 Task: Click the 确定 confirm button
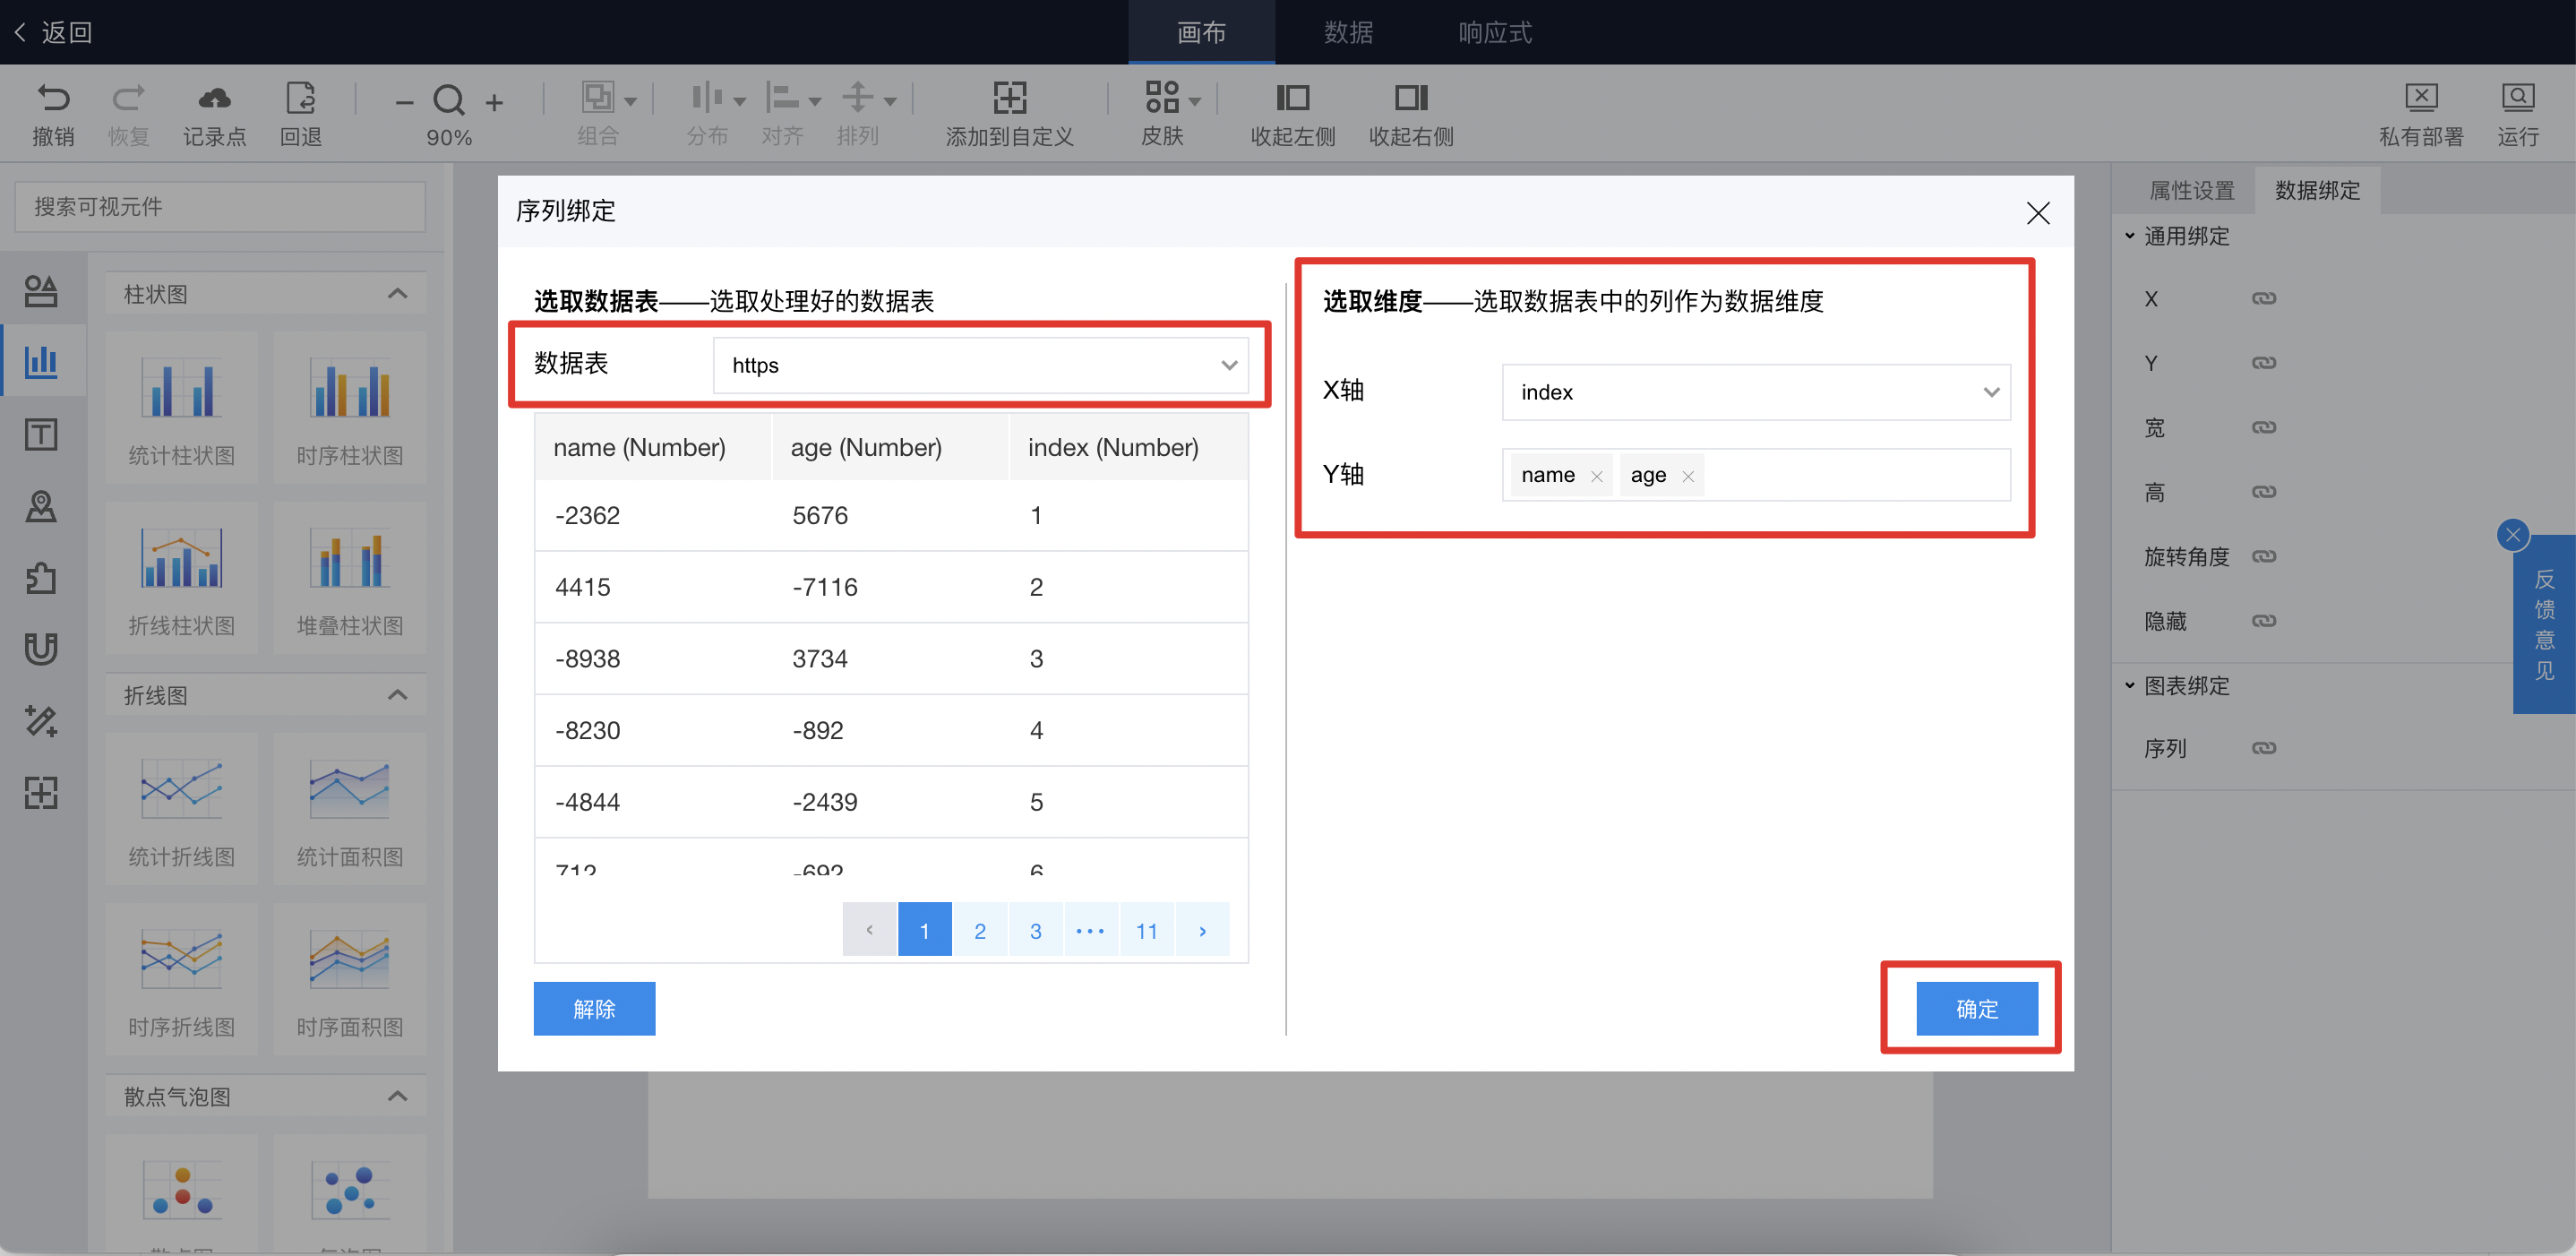1976,1008
